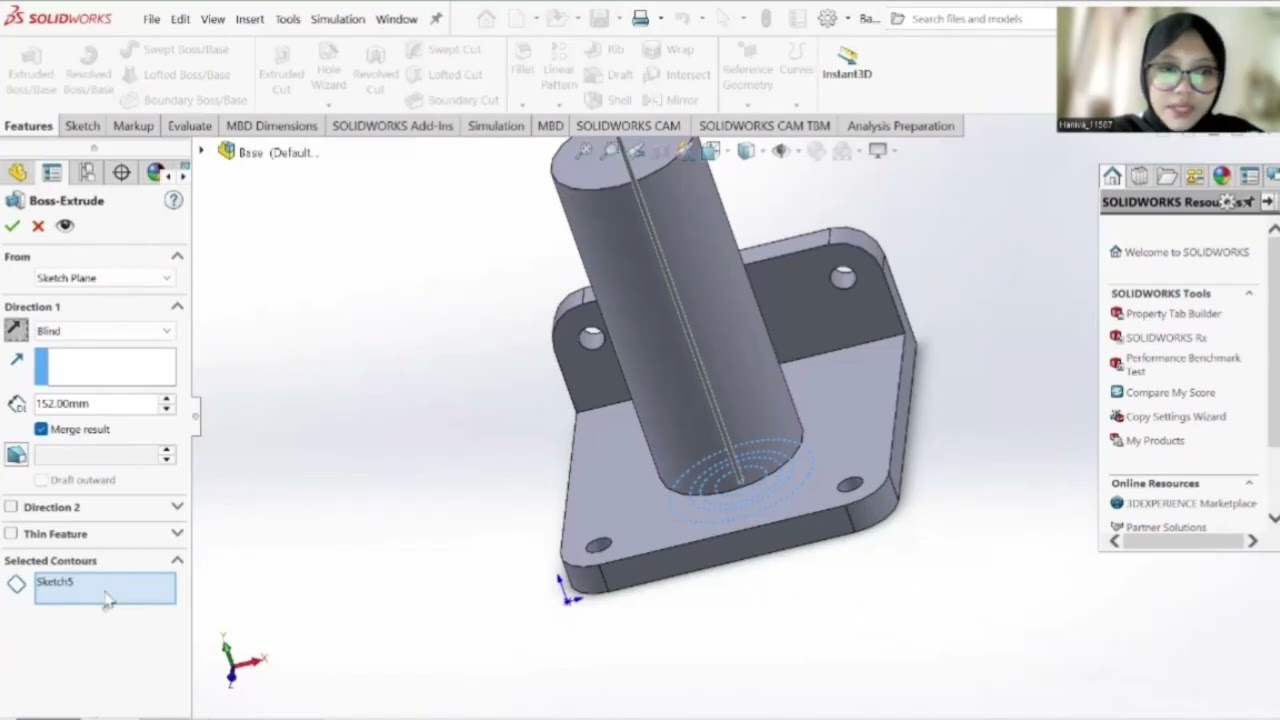Switch to the Analysis Preparation tab
1280x720 pixels.
(x=900, y=126)
